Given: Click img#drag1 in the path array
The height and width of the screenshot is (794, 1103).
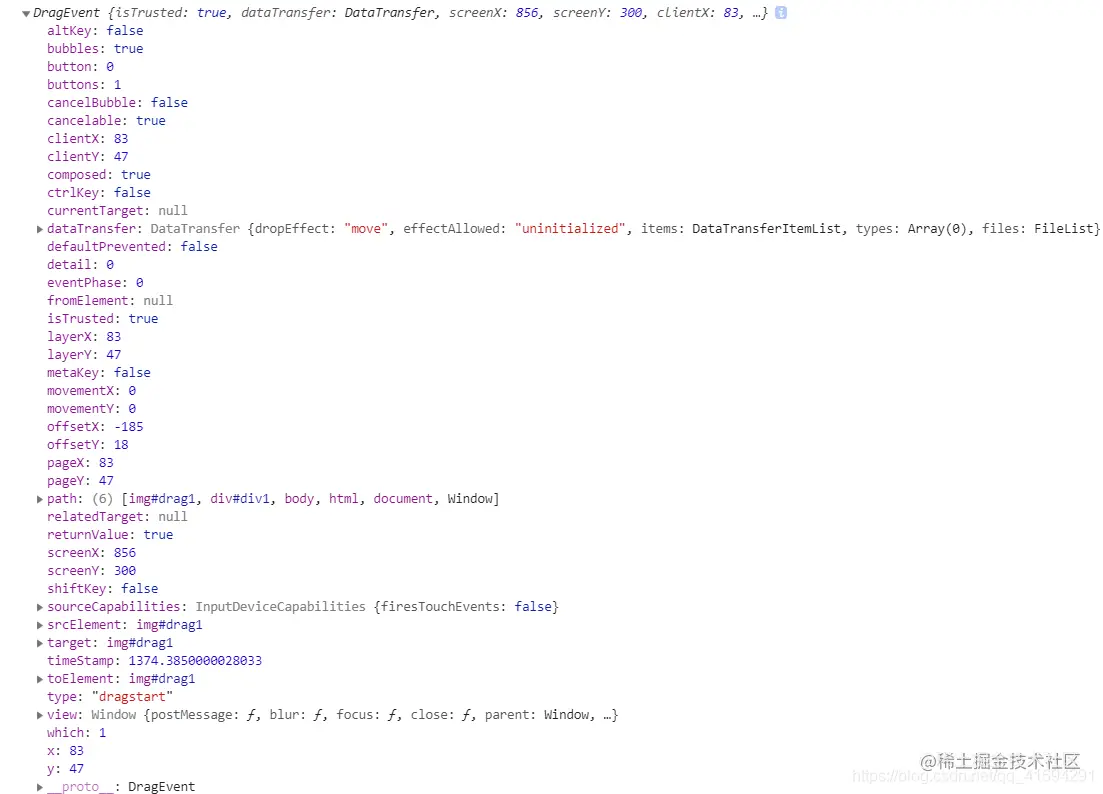Looking at the screenshot, I should coord(162,499).
